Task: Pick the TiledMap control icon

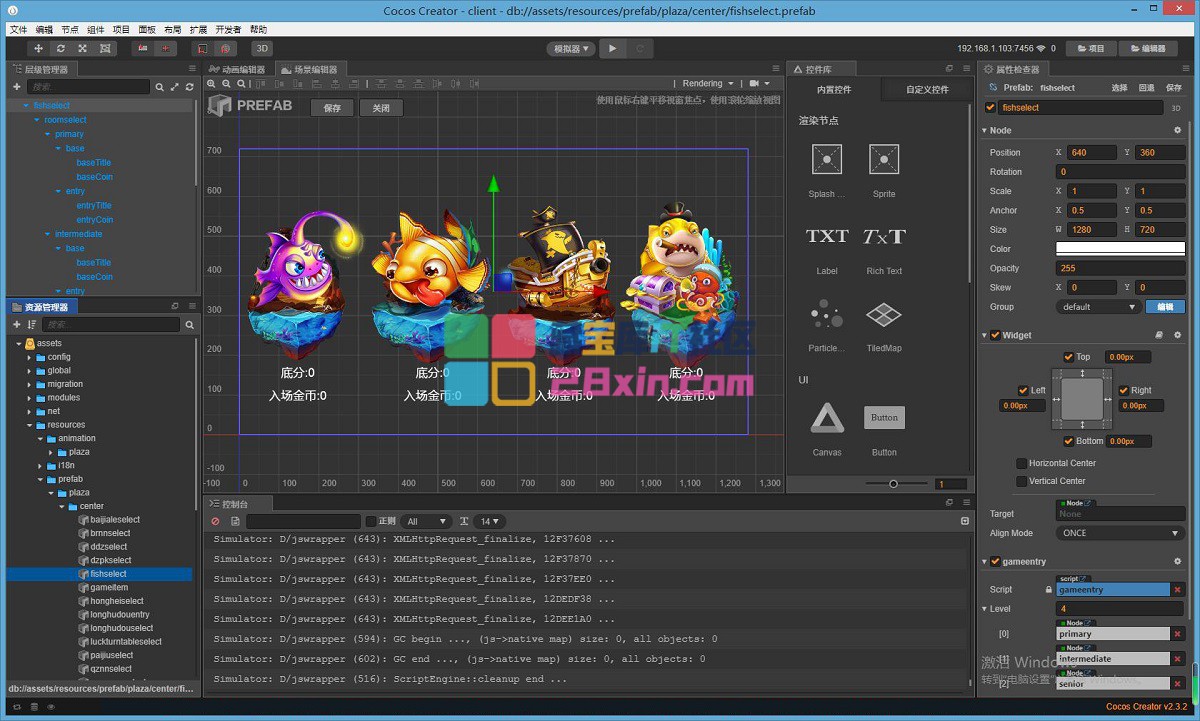Action: coord(884,315)
